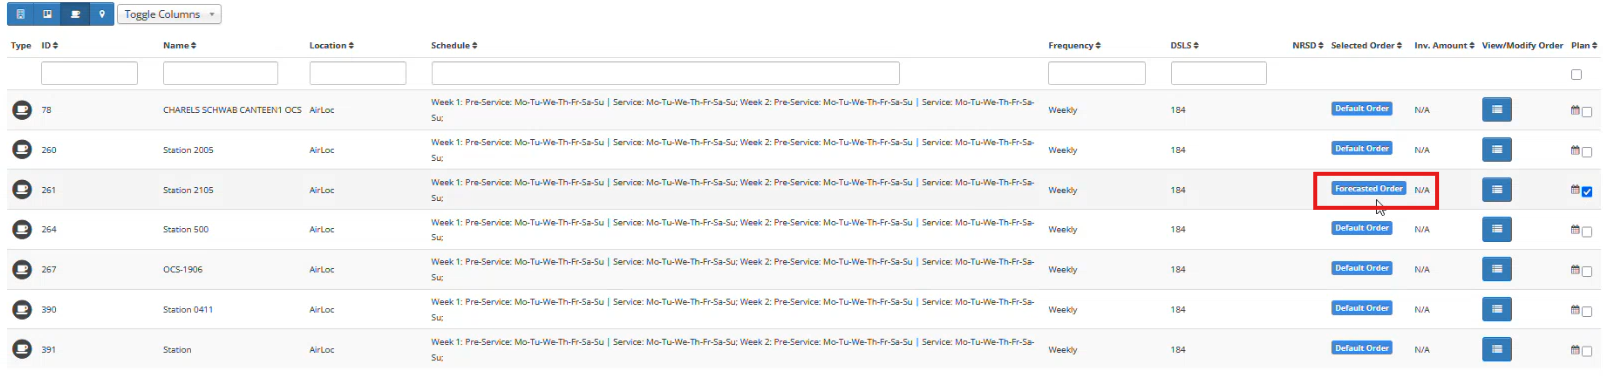
Task: Open plan calendar icon for Station 0411
Action: click(x=1575, y=310)
